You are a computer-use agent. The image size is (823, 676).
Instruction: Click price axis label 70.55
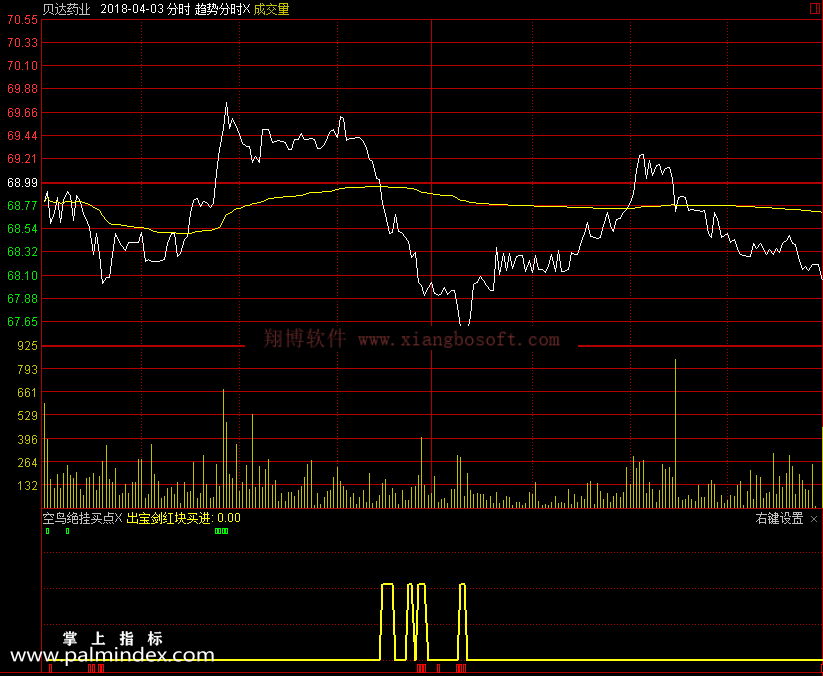[x=23, y=19]
